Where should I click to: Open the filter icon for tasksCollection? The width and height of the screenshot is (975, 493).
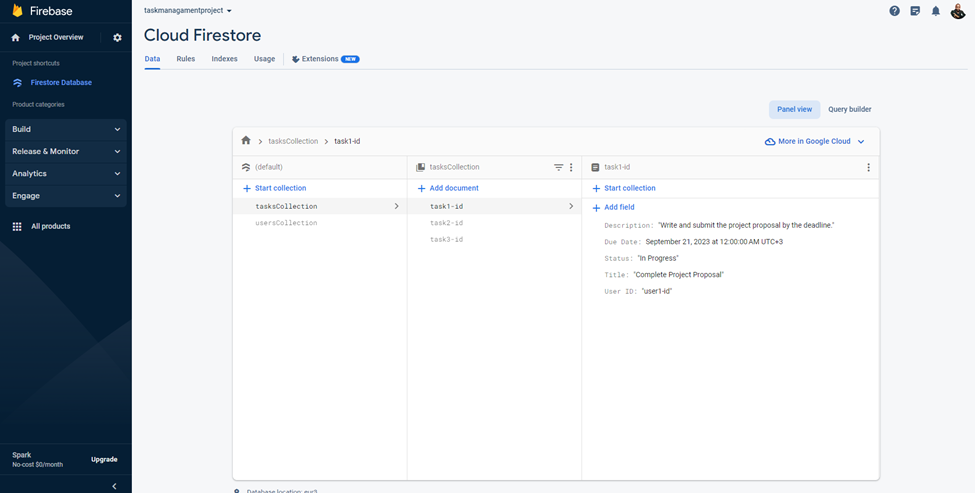tap(558, 167)
